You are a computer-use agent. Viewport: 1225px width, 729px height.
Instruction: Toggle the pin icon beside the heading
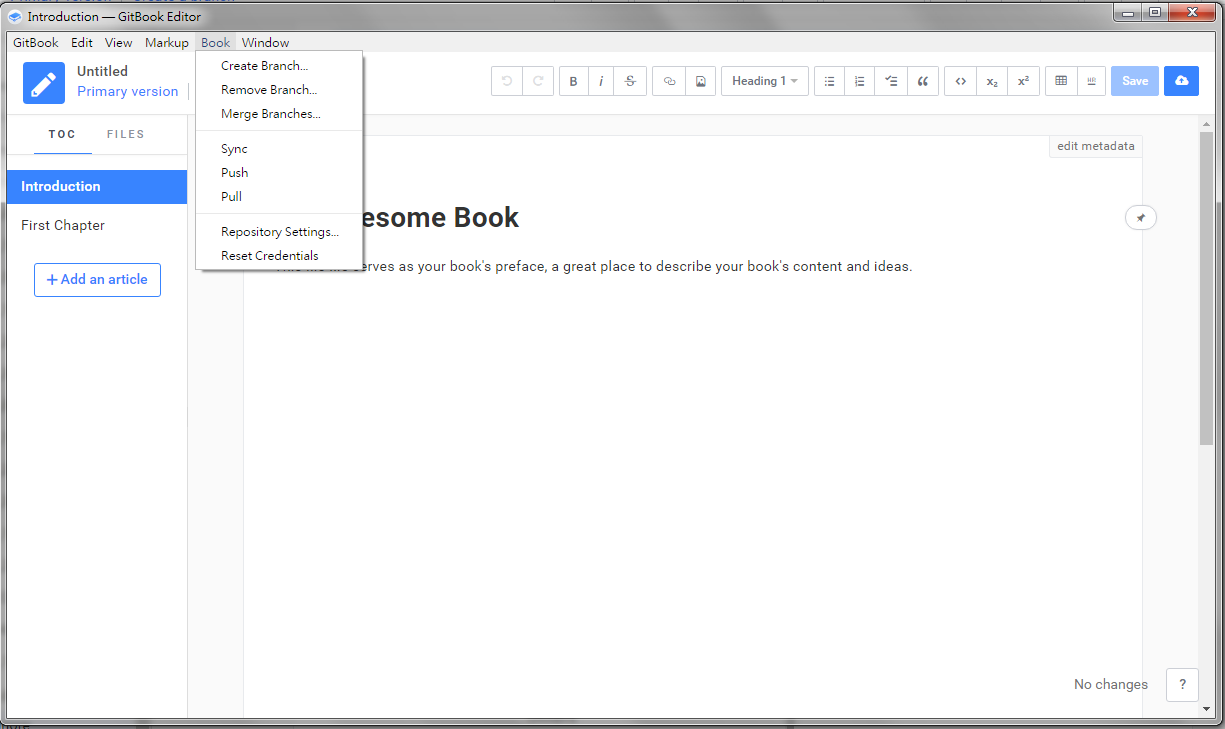(1140, 218)
